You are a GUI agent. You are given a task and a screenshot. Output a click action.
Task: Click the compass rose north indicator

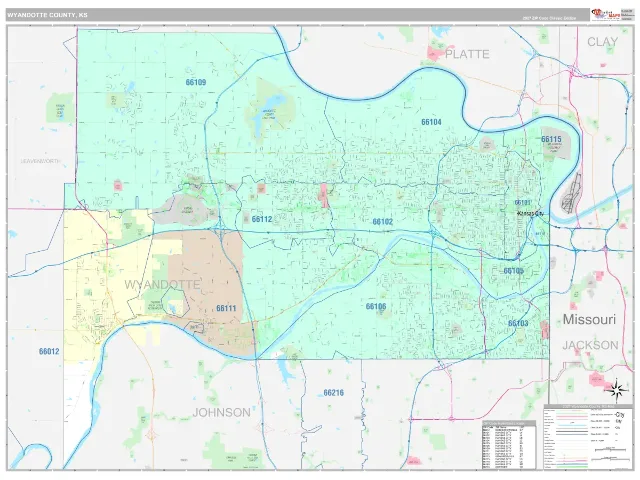click(616, 389)
